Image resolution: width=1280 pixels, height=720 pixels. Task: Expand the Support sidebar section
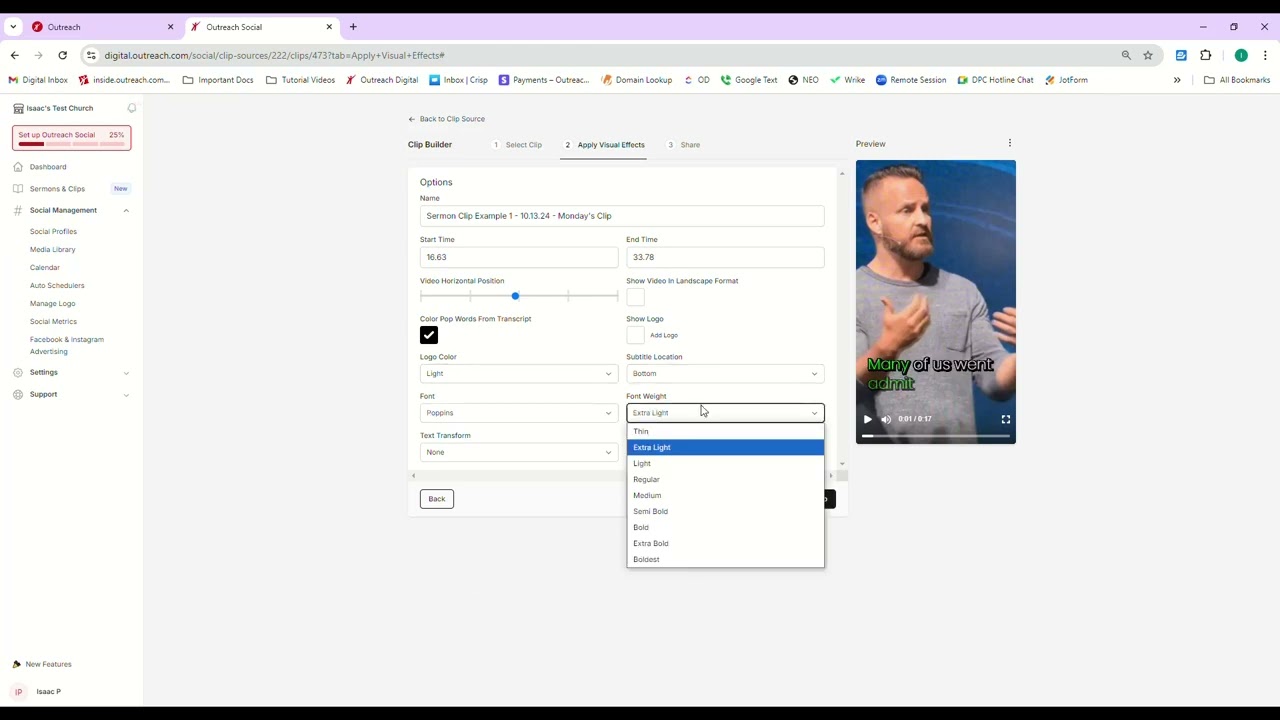(x=126, y=394)
